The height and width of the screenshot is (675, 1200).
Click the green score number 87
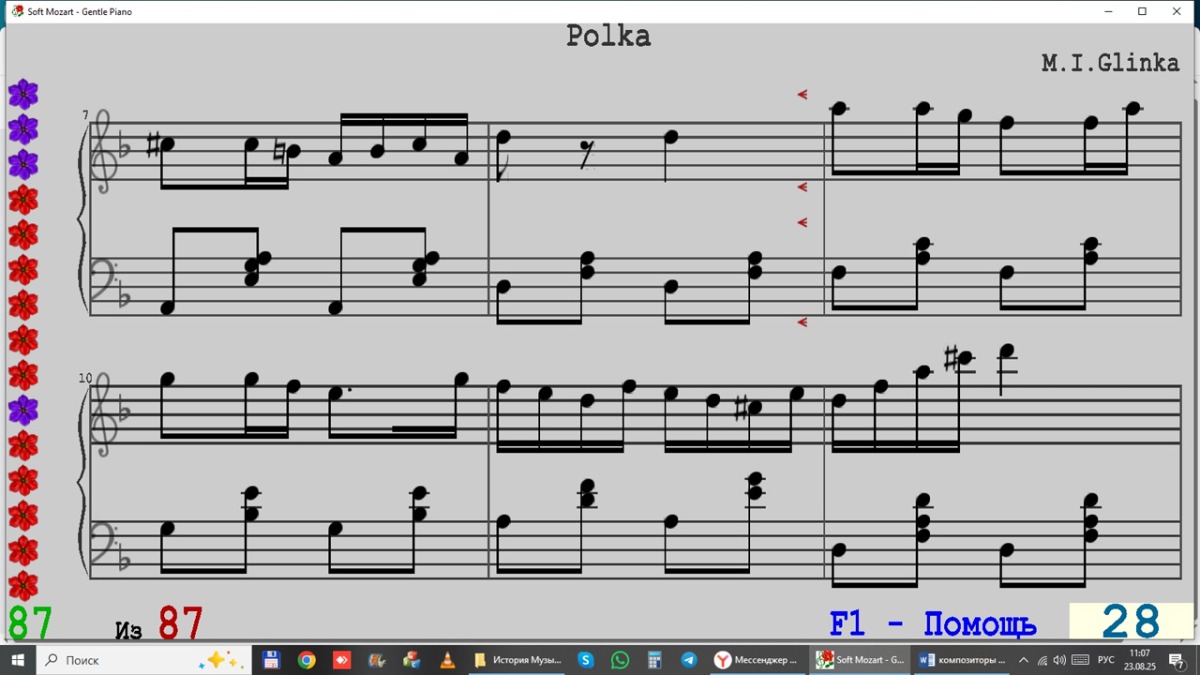click(x=30, y=623)
